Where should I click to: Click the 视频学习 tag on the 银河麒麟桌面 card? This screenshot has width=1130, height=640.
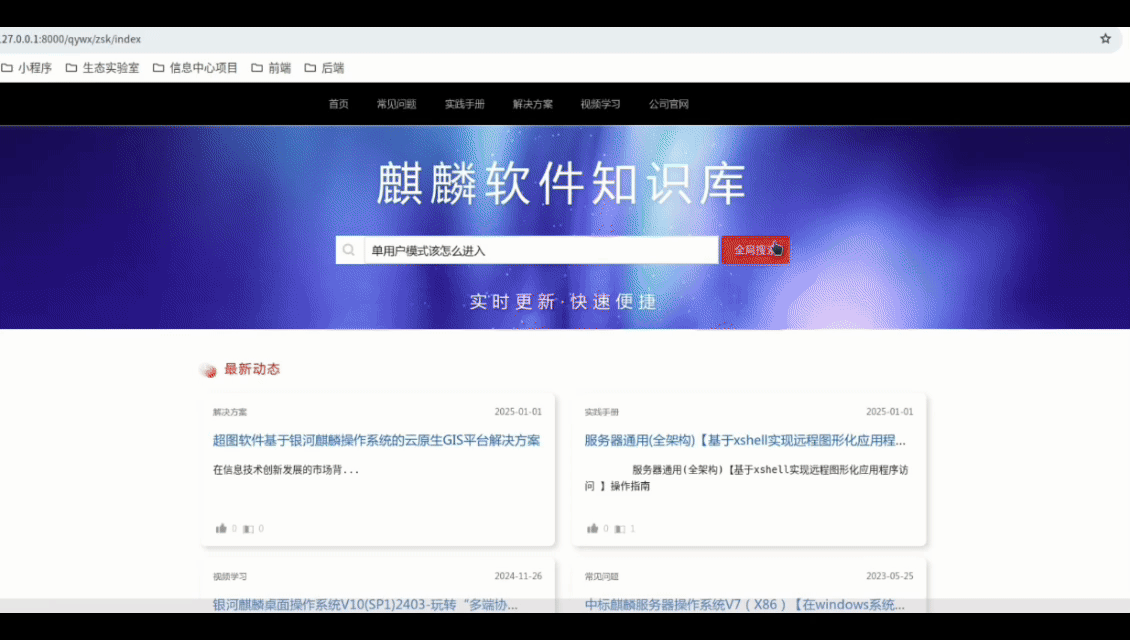[x=230, y=577]
